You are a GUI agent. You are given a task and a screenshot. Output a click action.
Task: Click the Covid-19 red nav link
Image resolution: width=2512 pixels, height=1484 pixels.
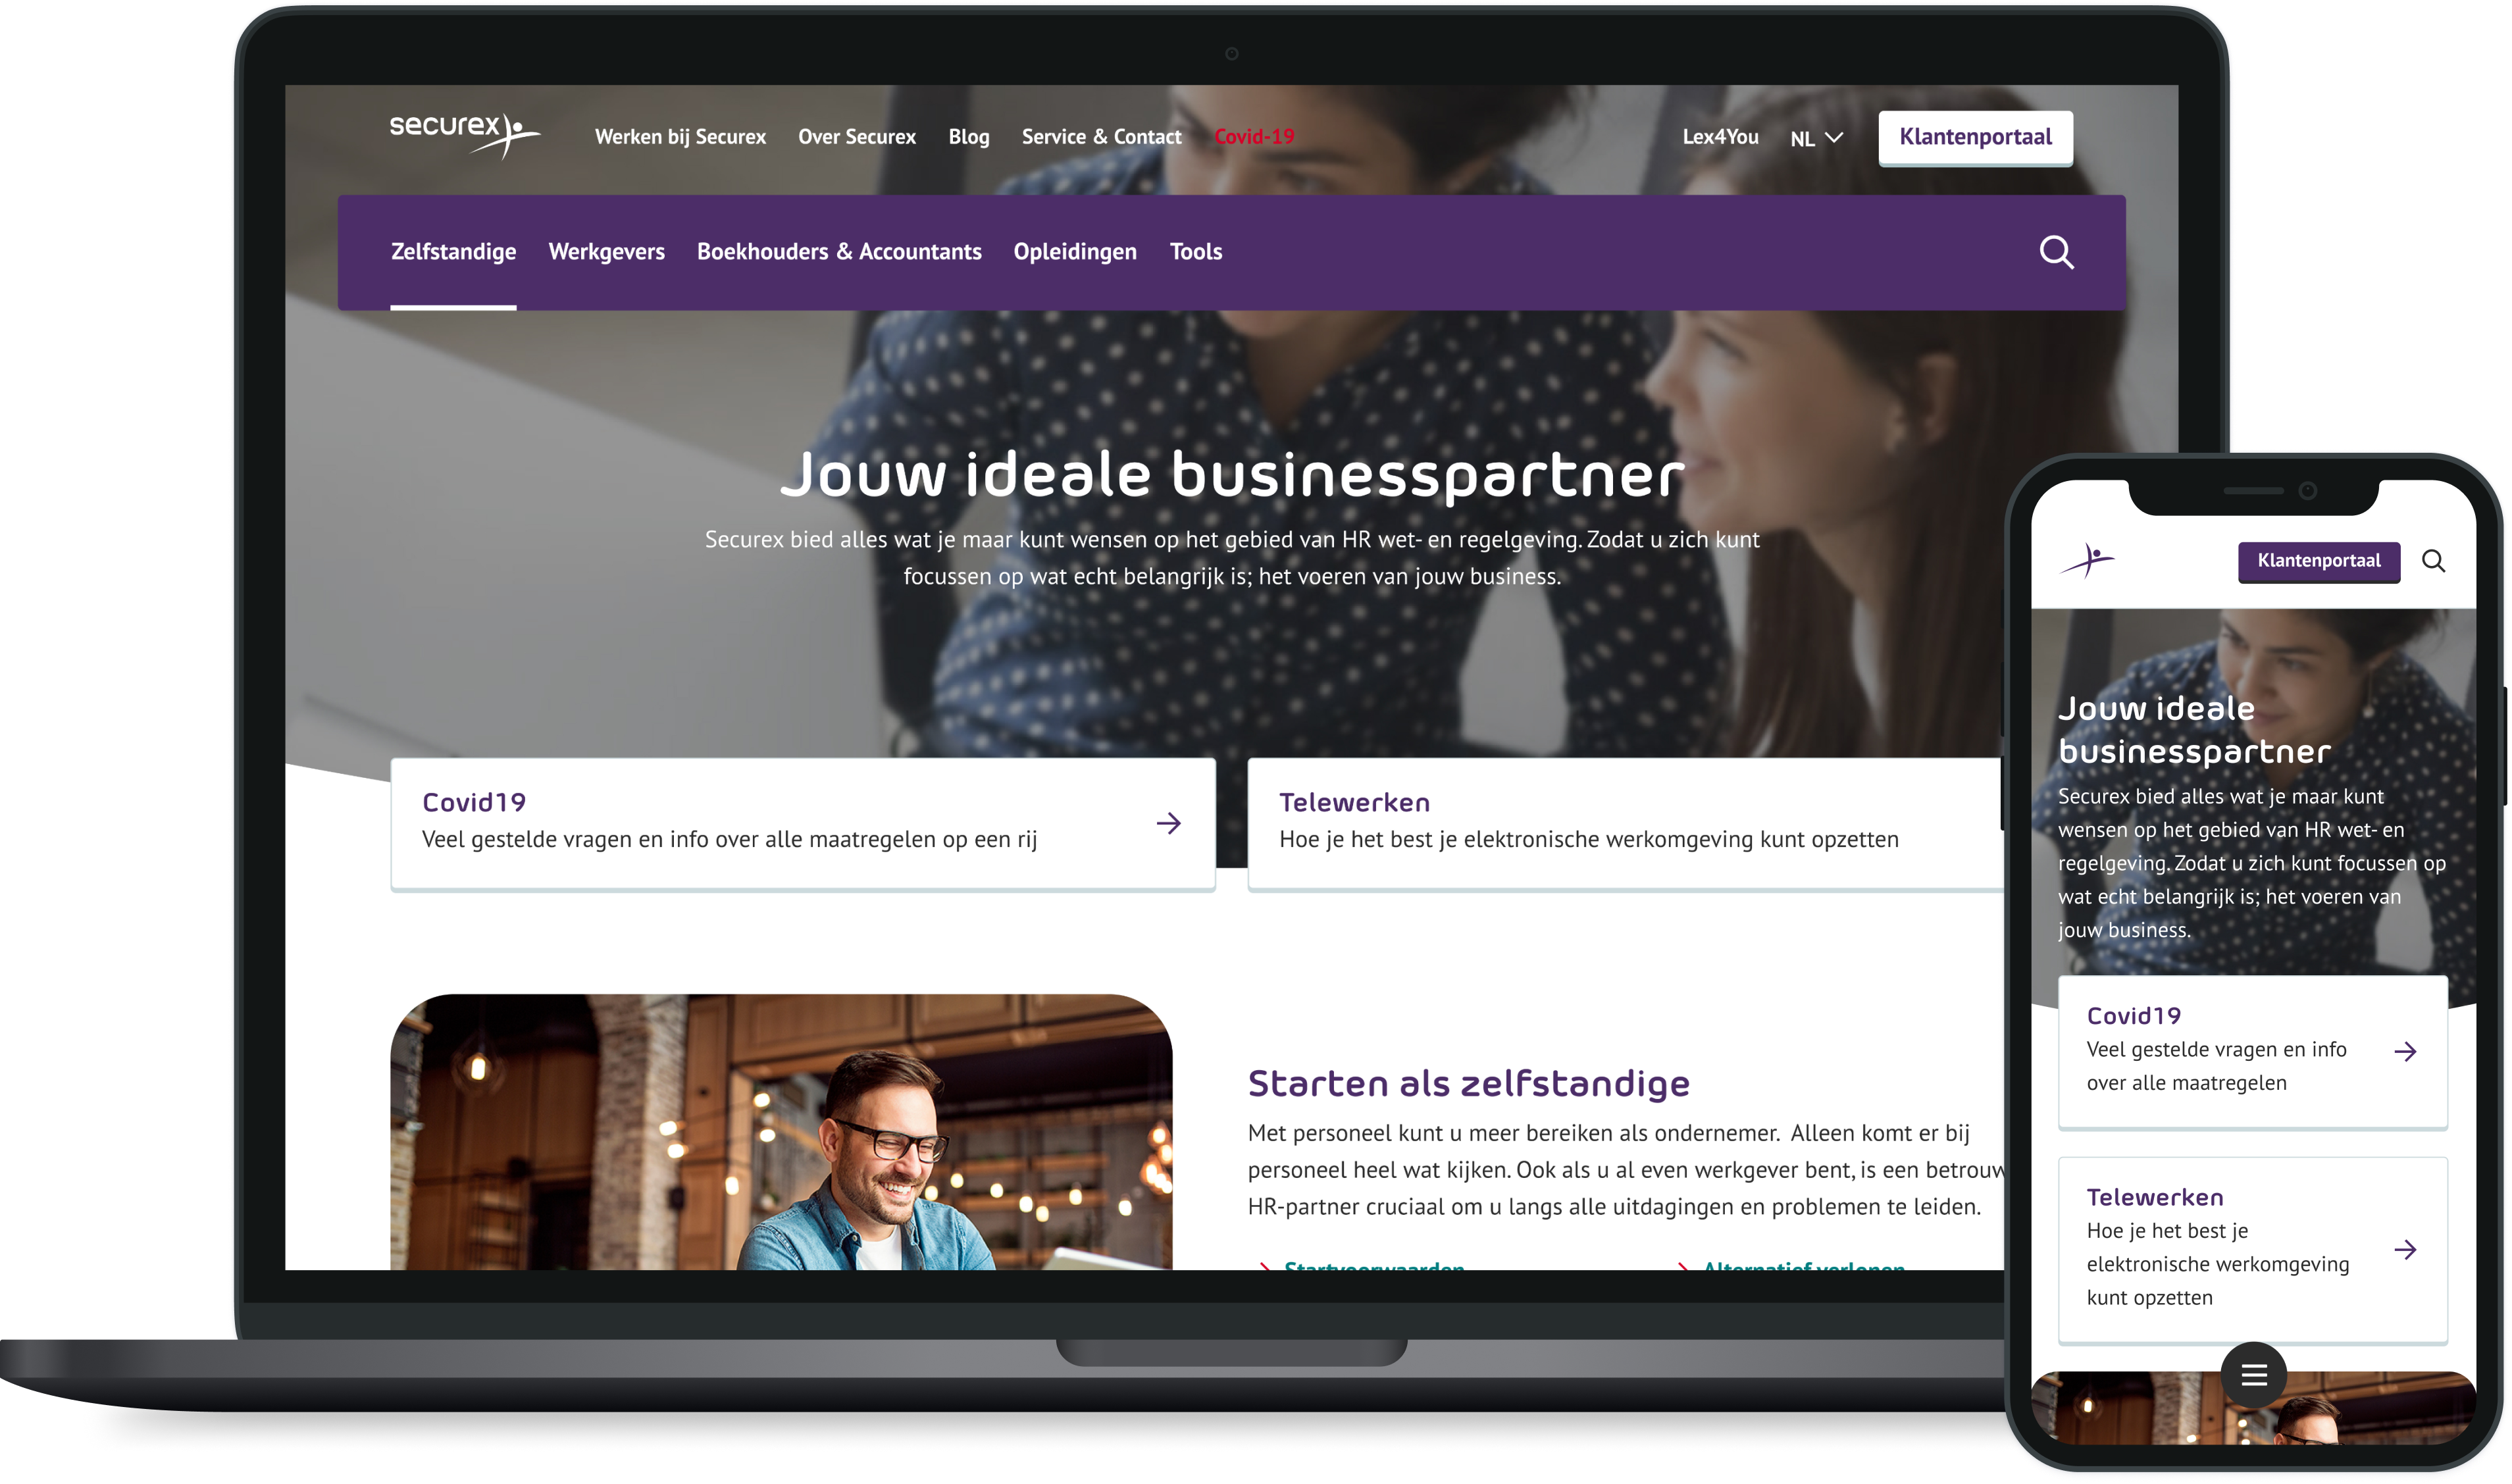[1254, 136]
